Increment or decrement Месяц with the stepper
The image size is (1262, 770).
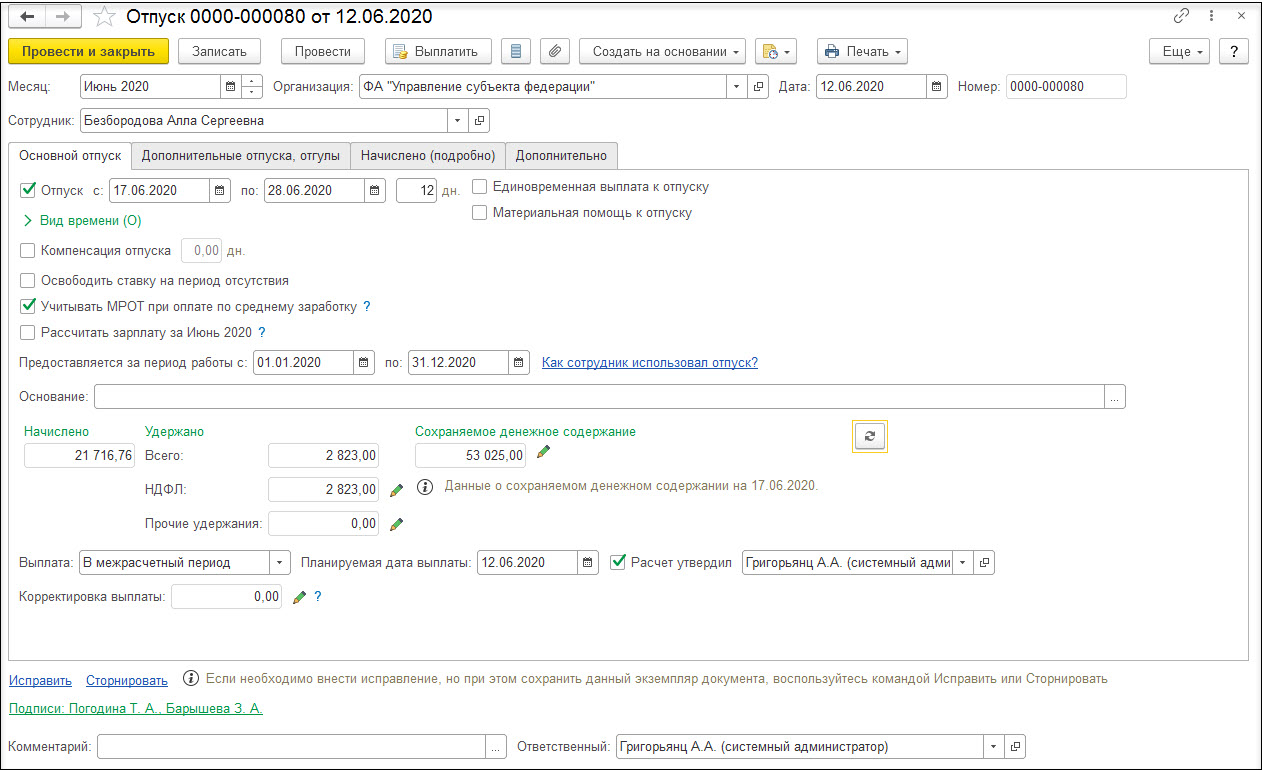pos(253,87)
